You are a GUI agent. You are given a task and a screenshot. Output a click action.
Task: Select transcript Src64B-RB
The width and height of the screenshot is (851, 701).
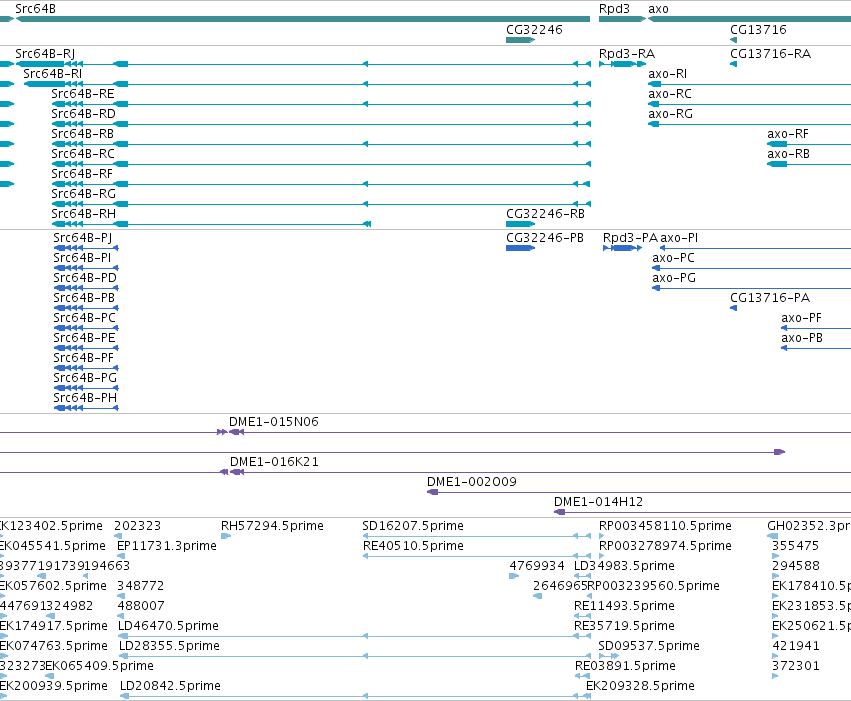pyautogui.click(x=82, y=133)
